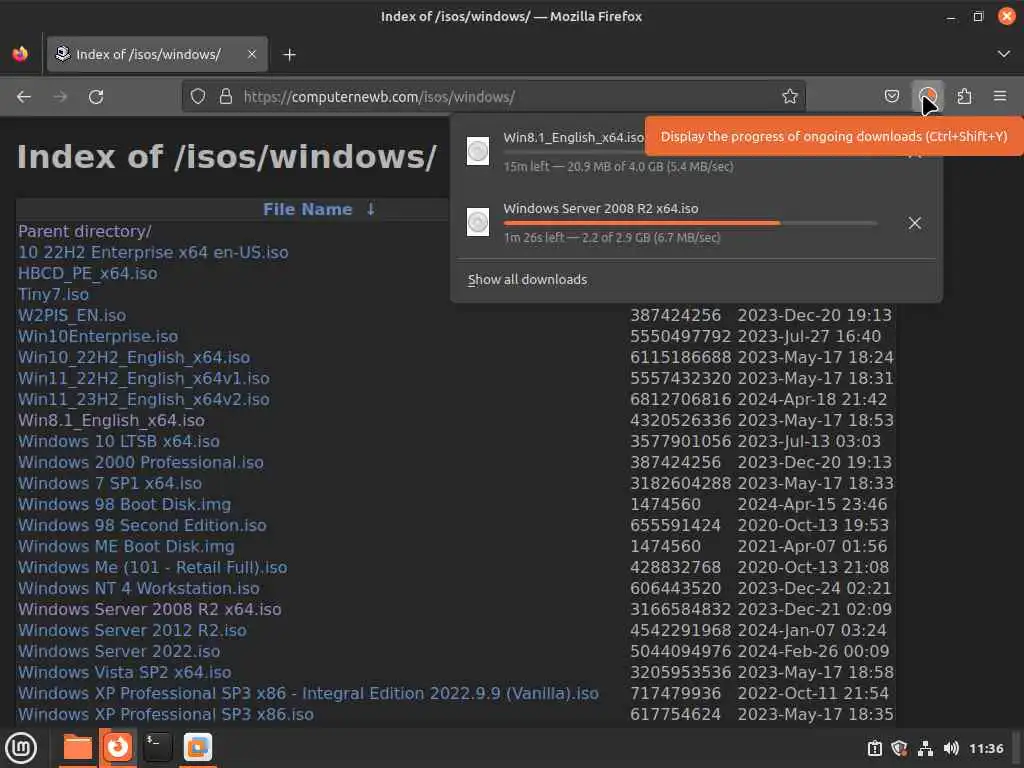
Task: Open the Terminal from the taskbar
Action: point(157,748)
